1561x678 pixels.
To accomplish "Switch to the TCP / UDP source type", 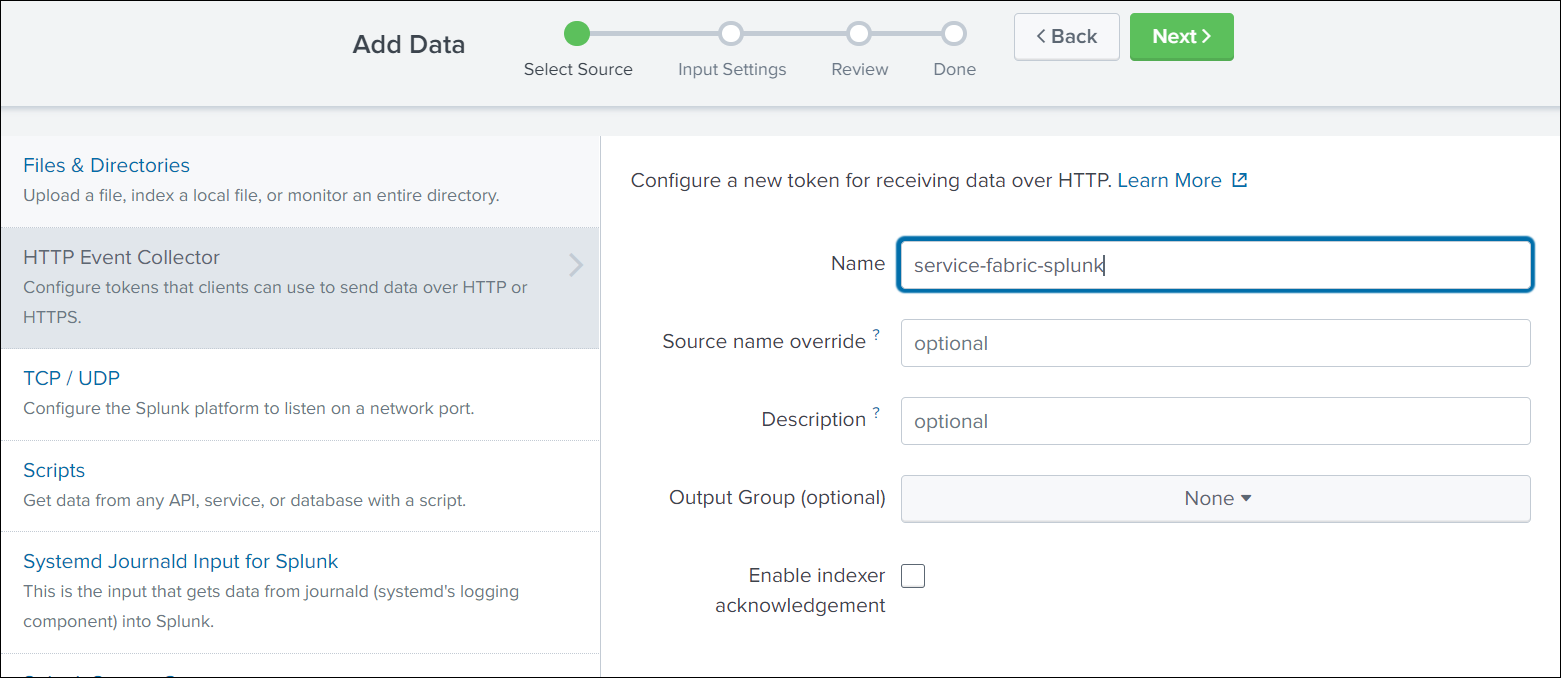I will click(x=71, y=378).
